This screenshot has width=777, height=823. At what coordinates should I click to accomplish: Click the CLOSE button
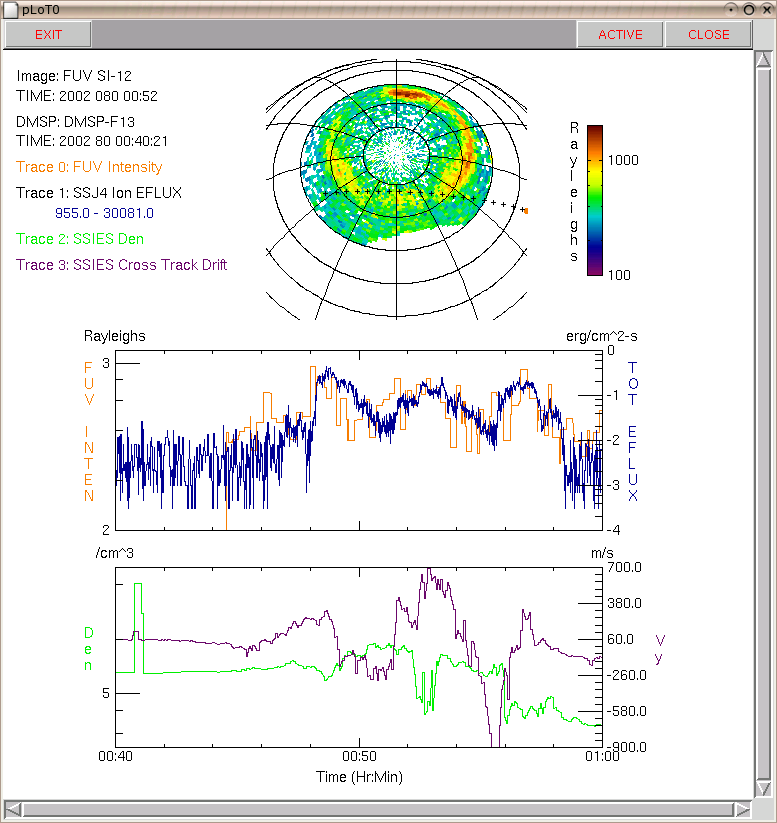(708, 35)
